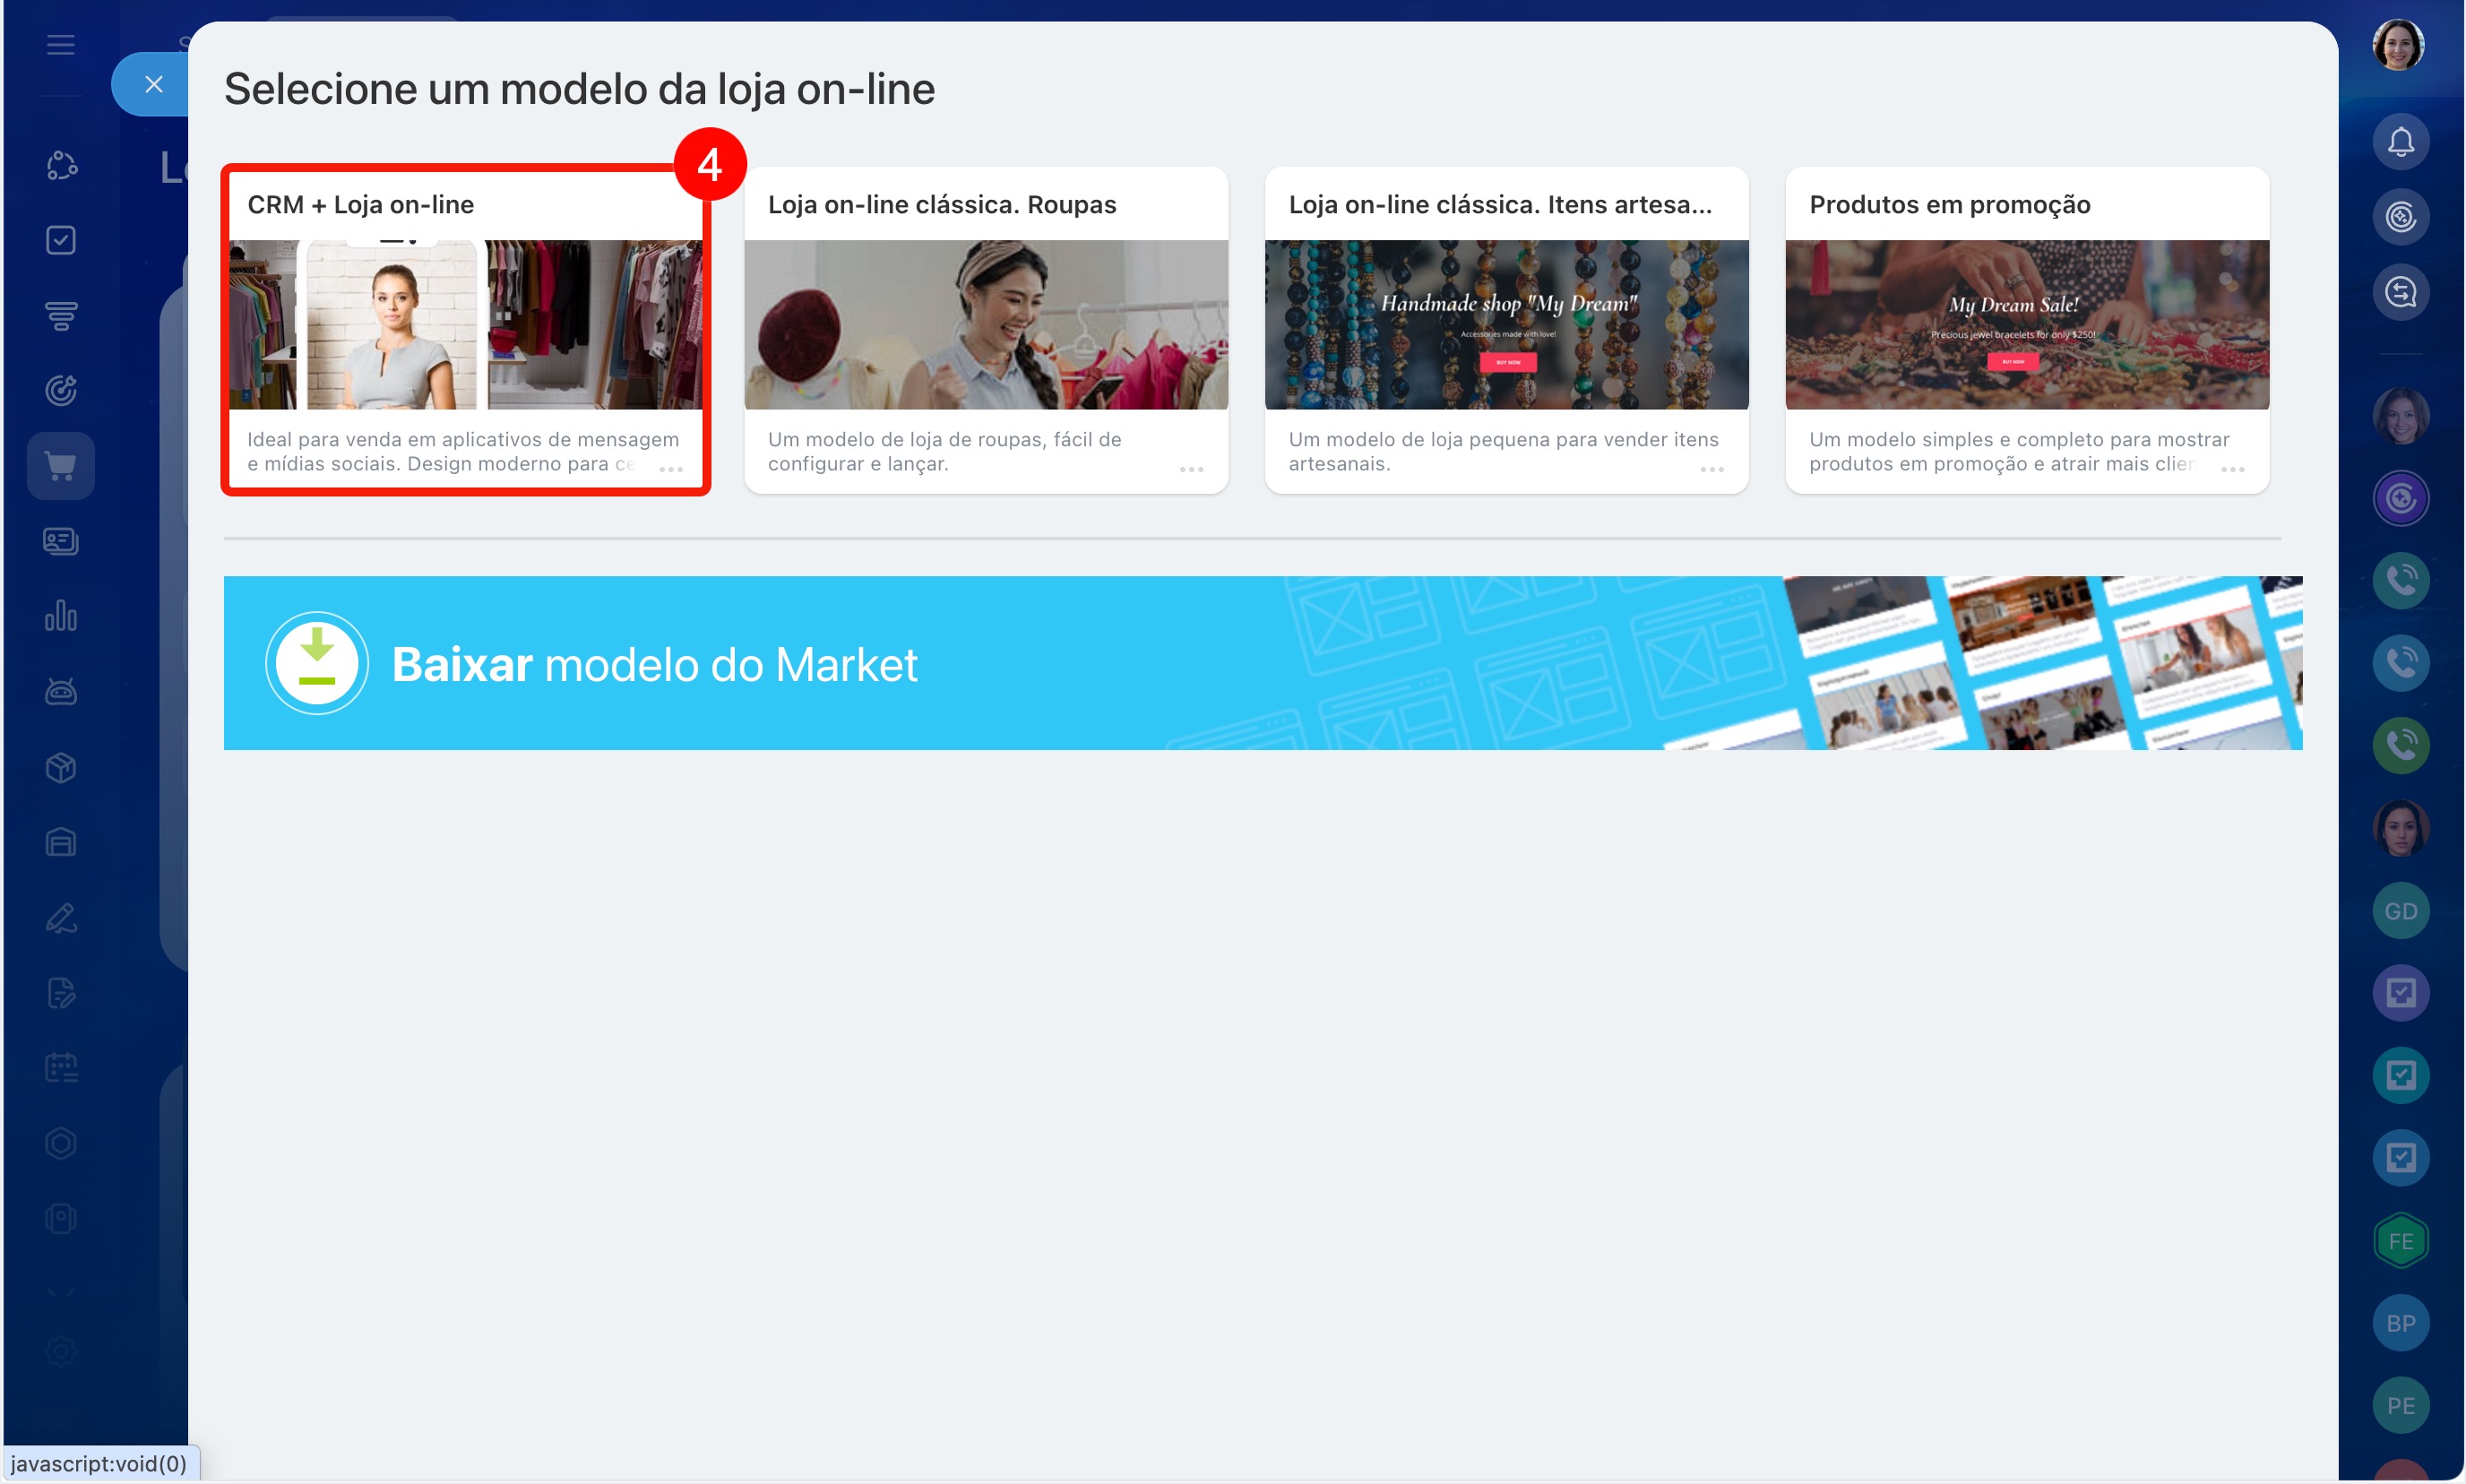The width and height of the screenshot is (2466, 1484).
Task: Open the notifications bell icon
Action: [2400, 142]
